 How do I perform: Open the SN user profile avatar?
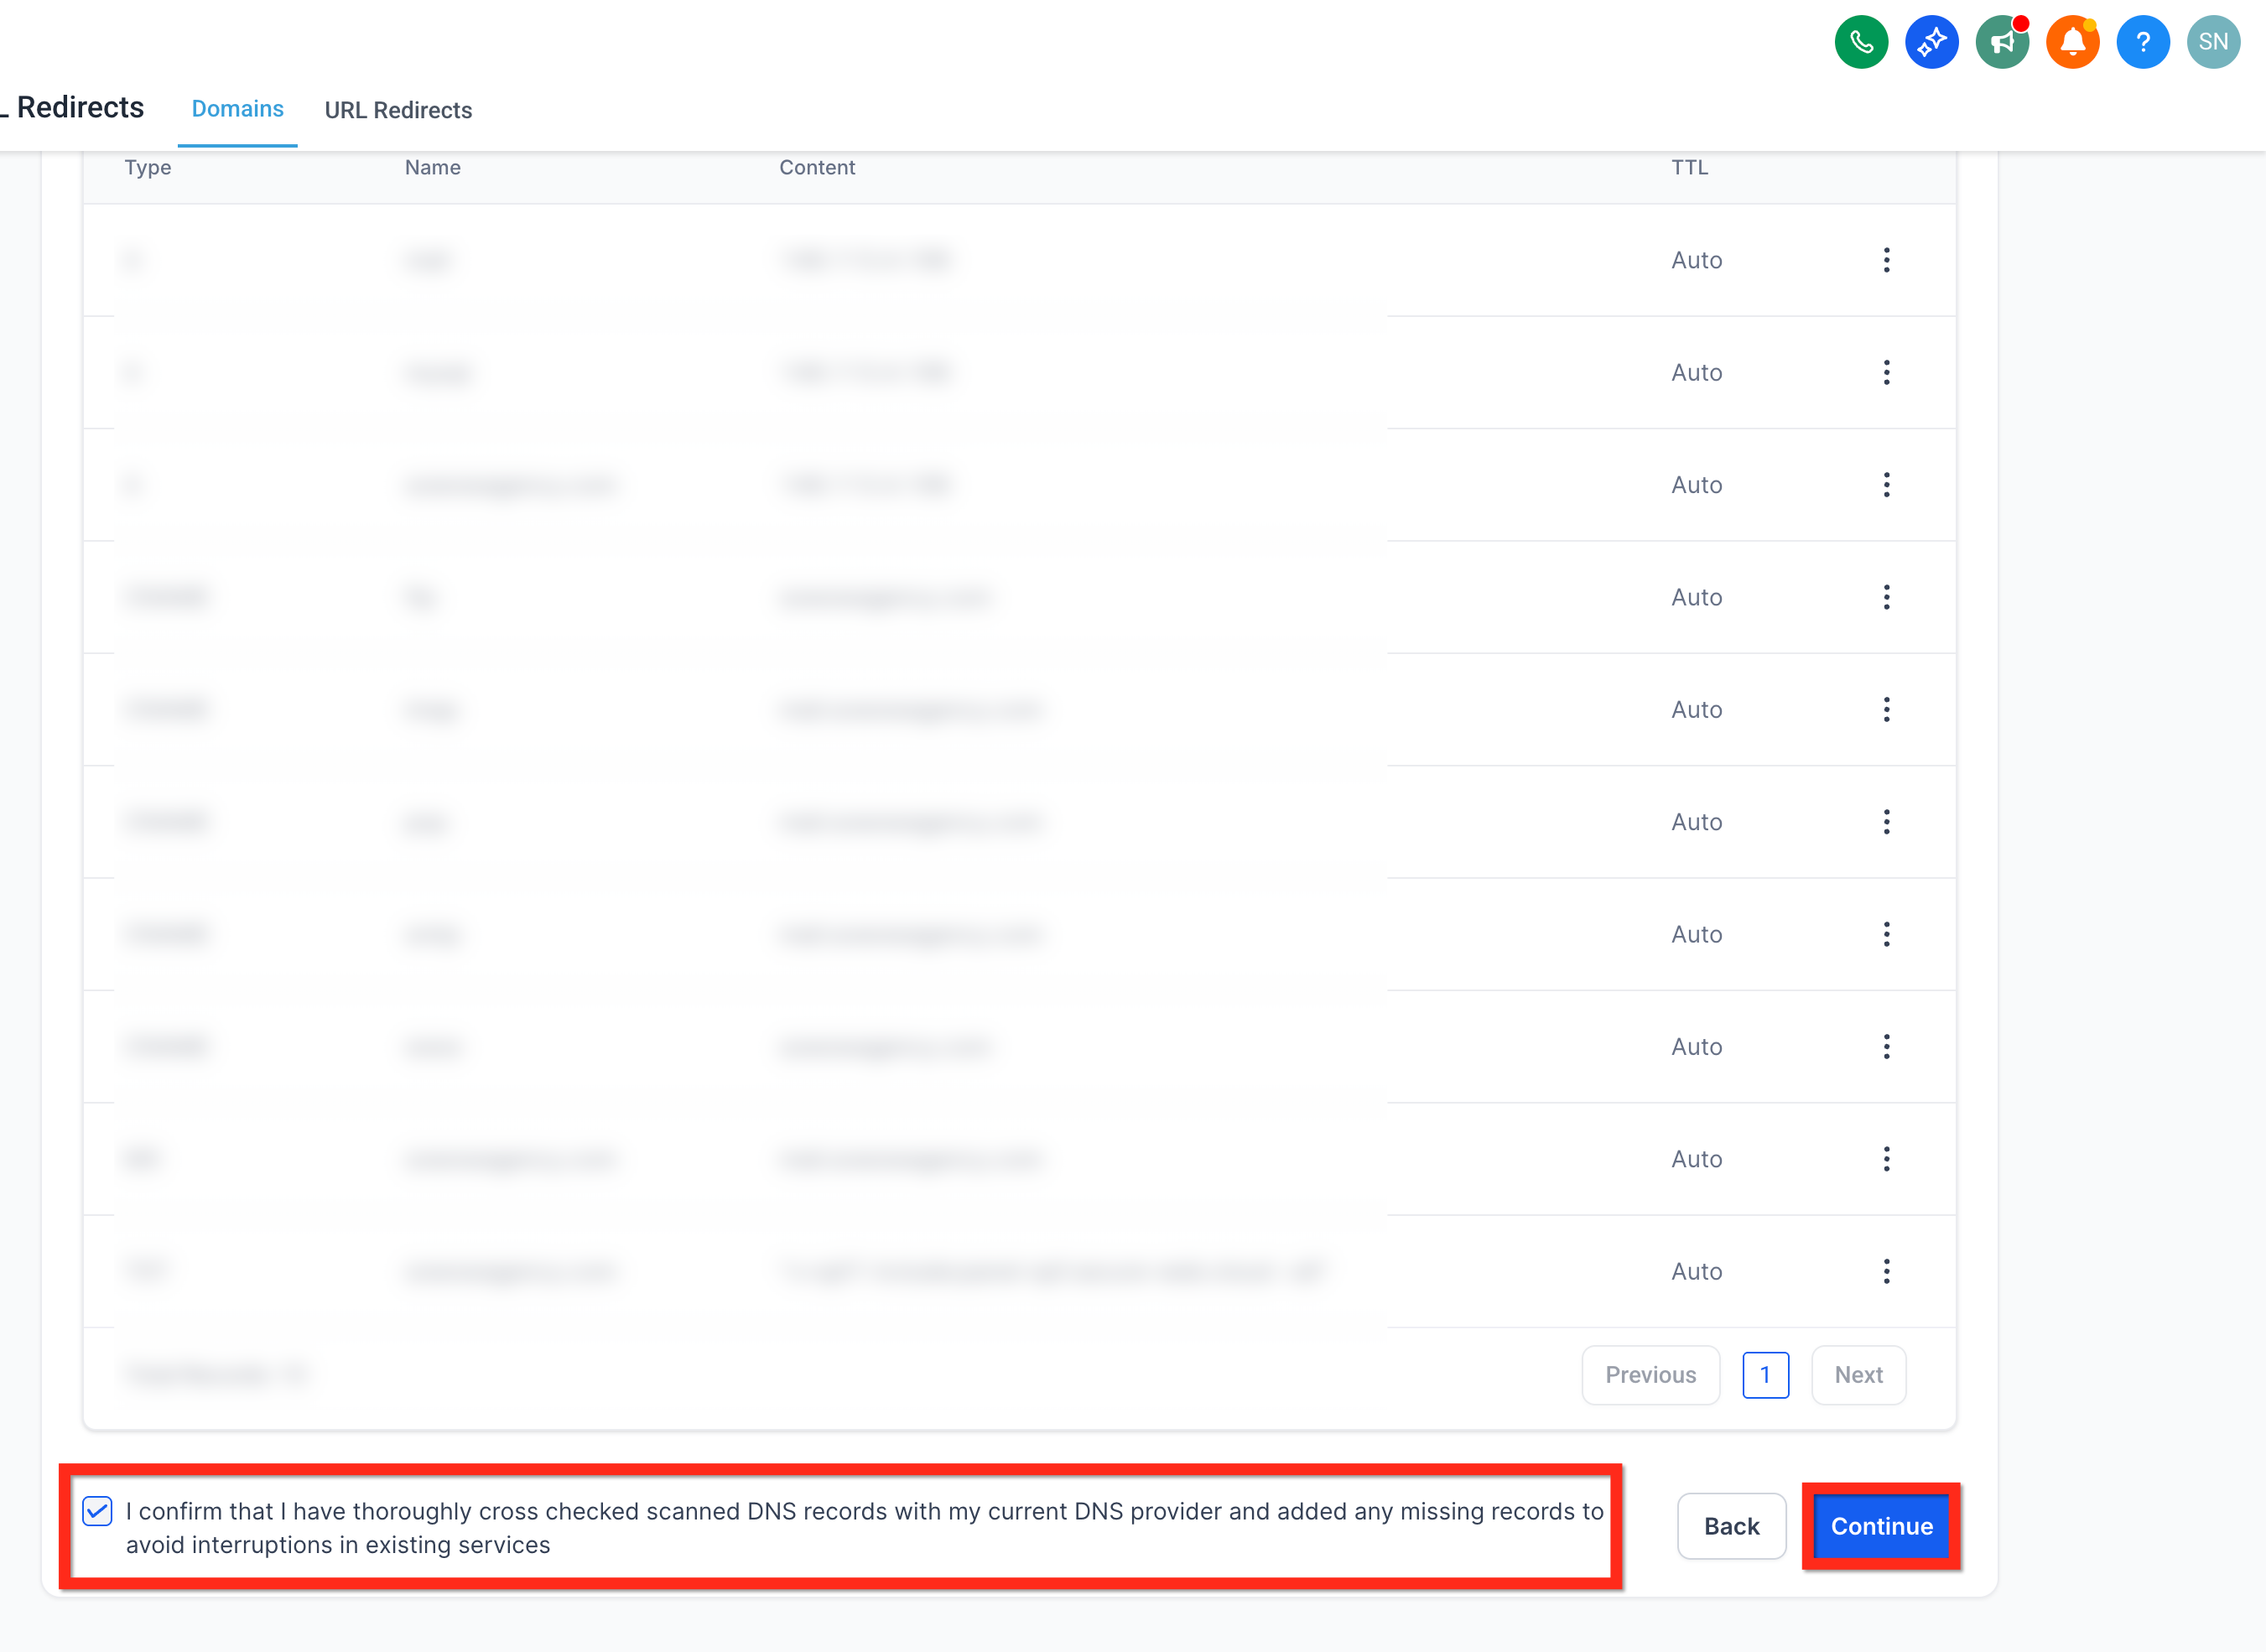(x=2213, y=42)
